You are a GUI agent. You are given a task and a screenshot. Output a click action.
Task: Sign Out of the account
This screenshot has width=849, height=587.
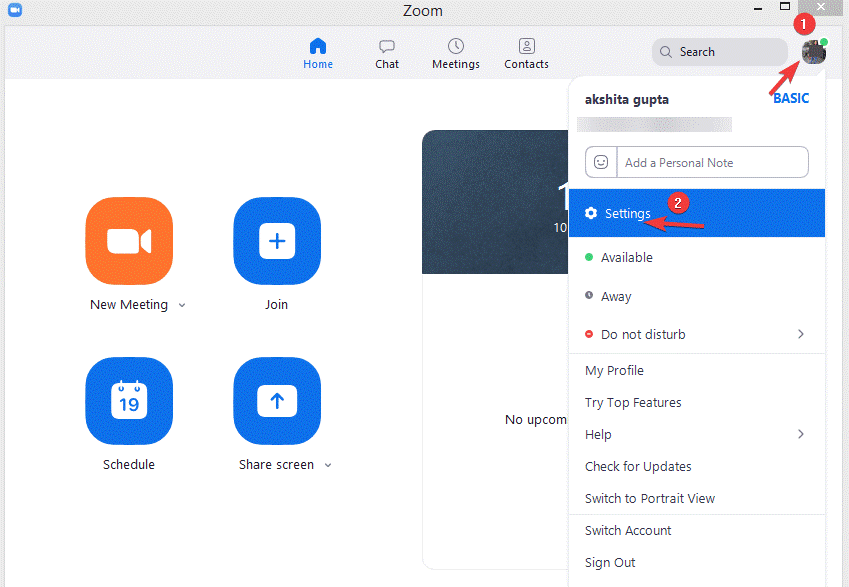[610, 562]
